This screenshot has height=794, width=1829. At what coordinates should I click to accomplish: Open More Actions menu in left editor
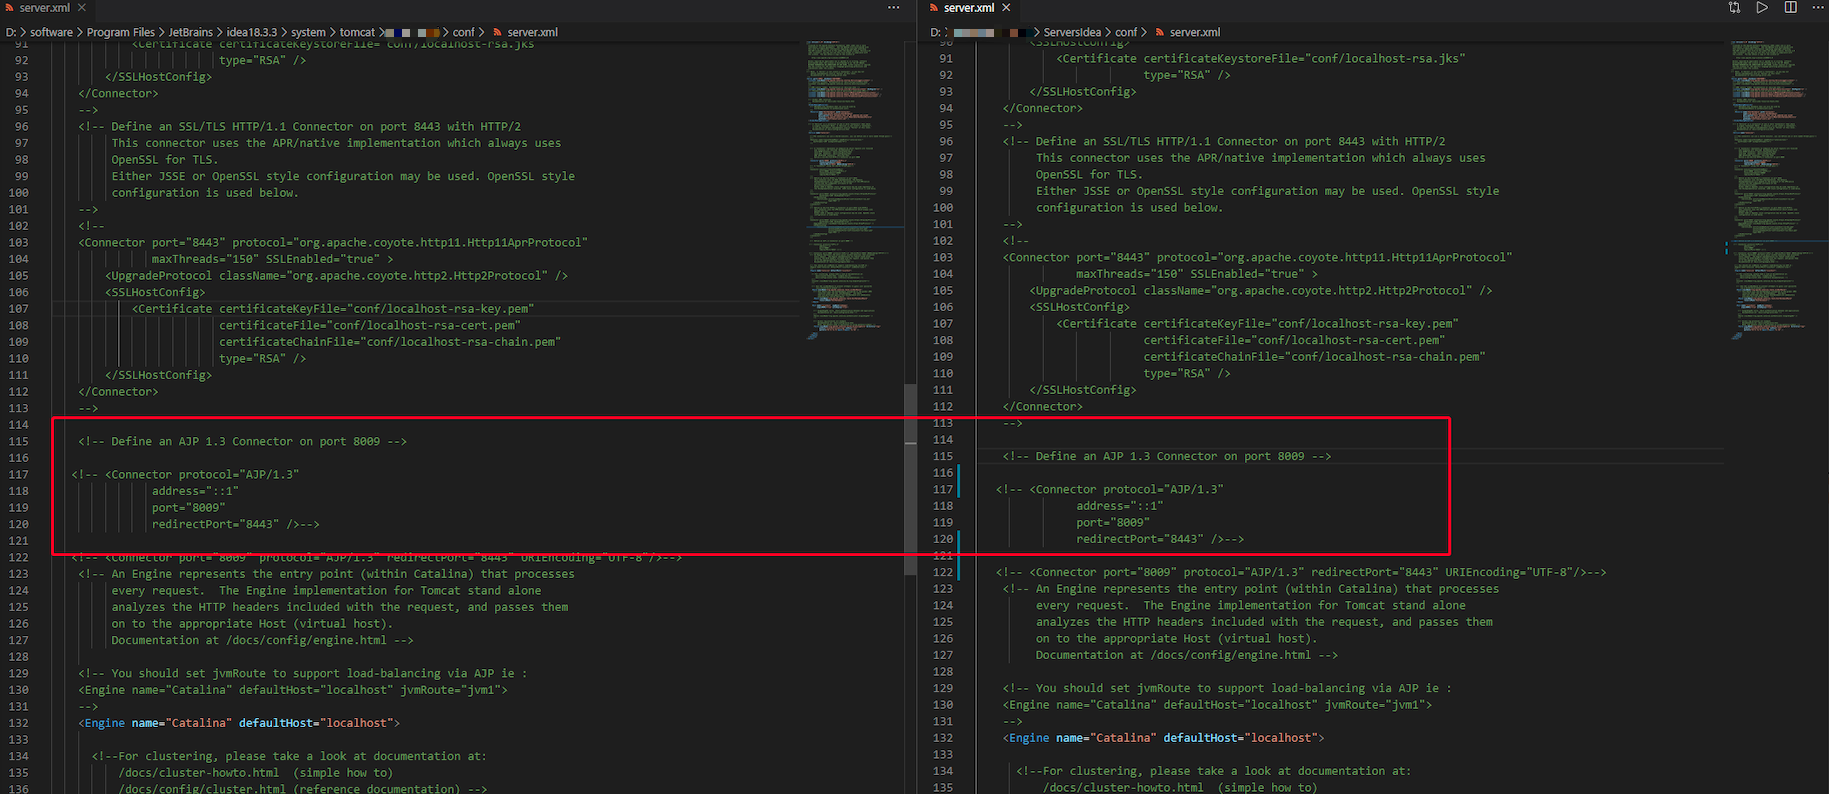point(893,8)
